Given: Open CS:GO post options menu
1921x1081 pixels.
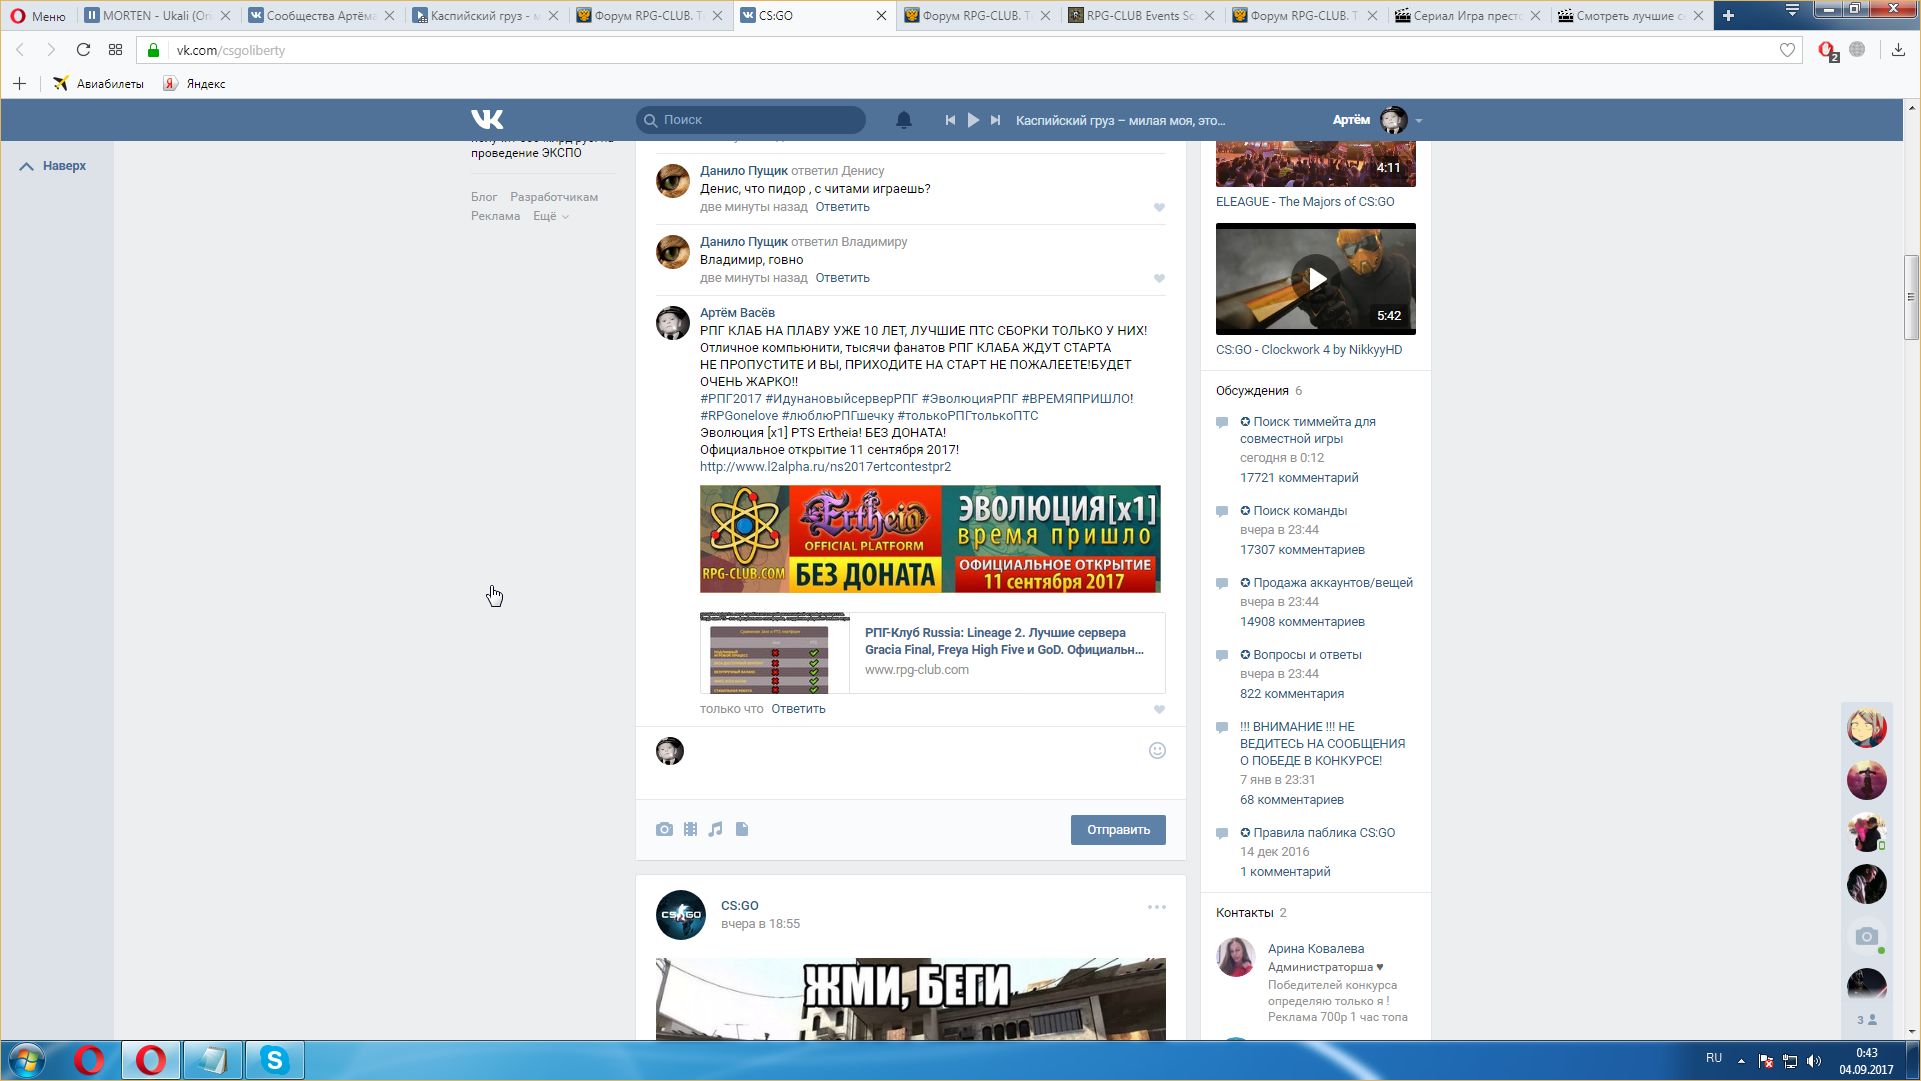Looking at the screenshot, I should coord(1156,907).
